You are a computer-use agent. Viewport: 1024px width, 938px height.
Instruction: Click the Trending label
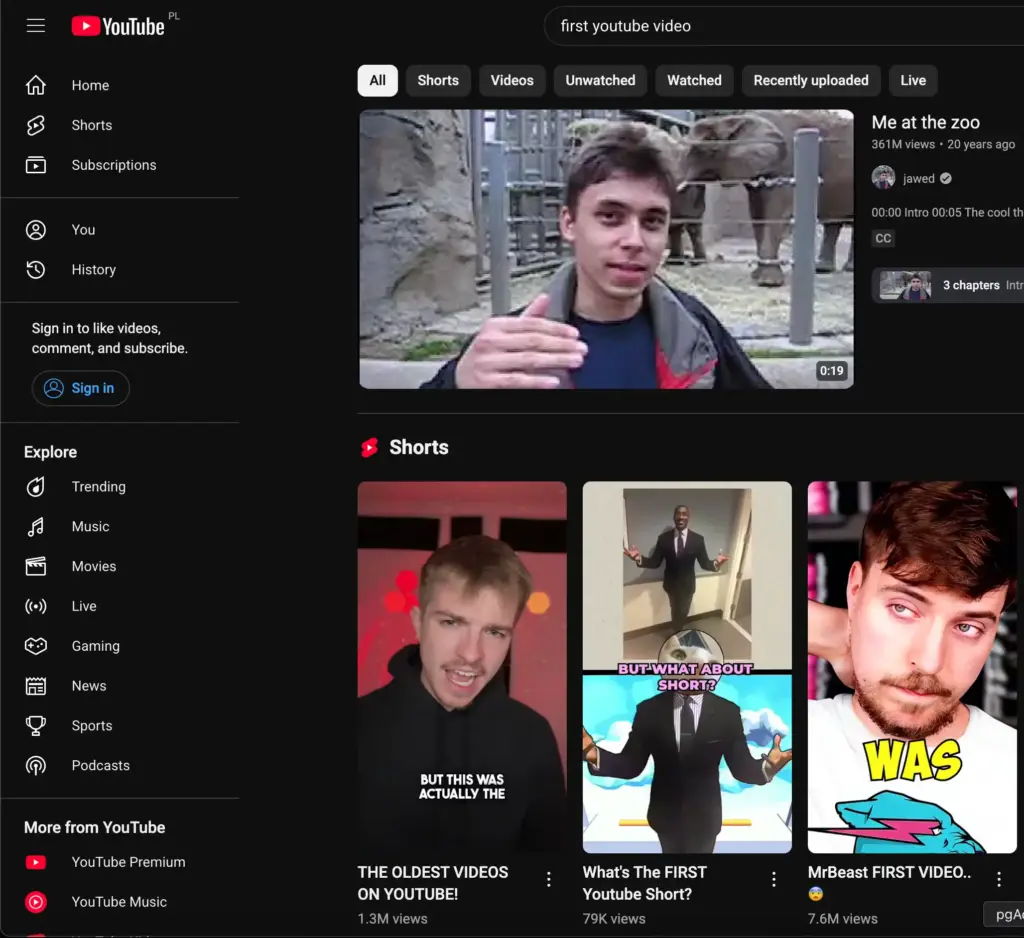[x=99, y=487]
